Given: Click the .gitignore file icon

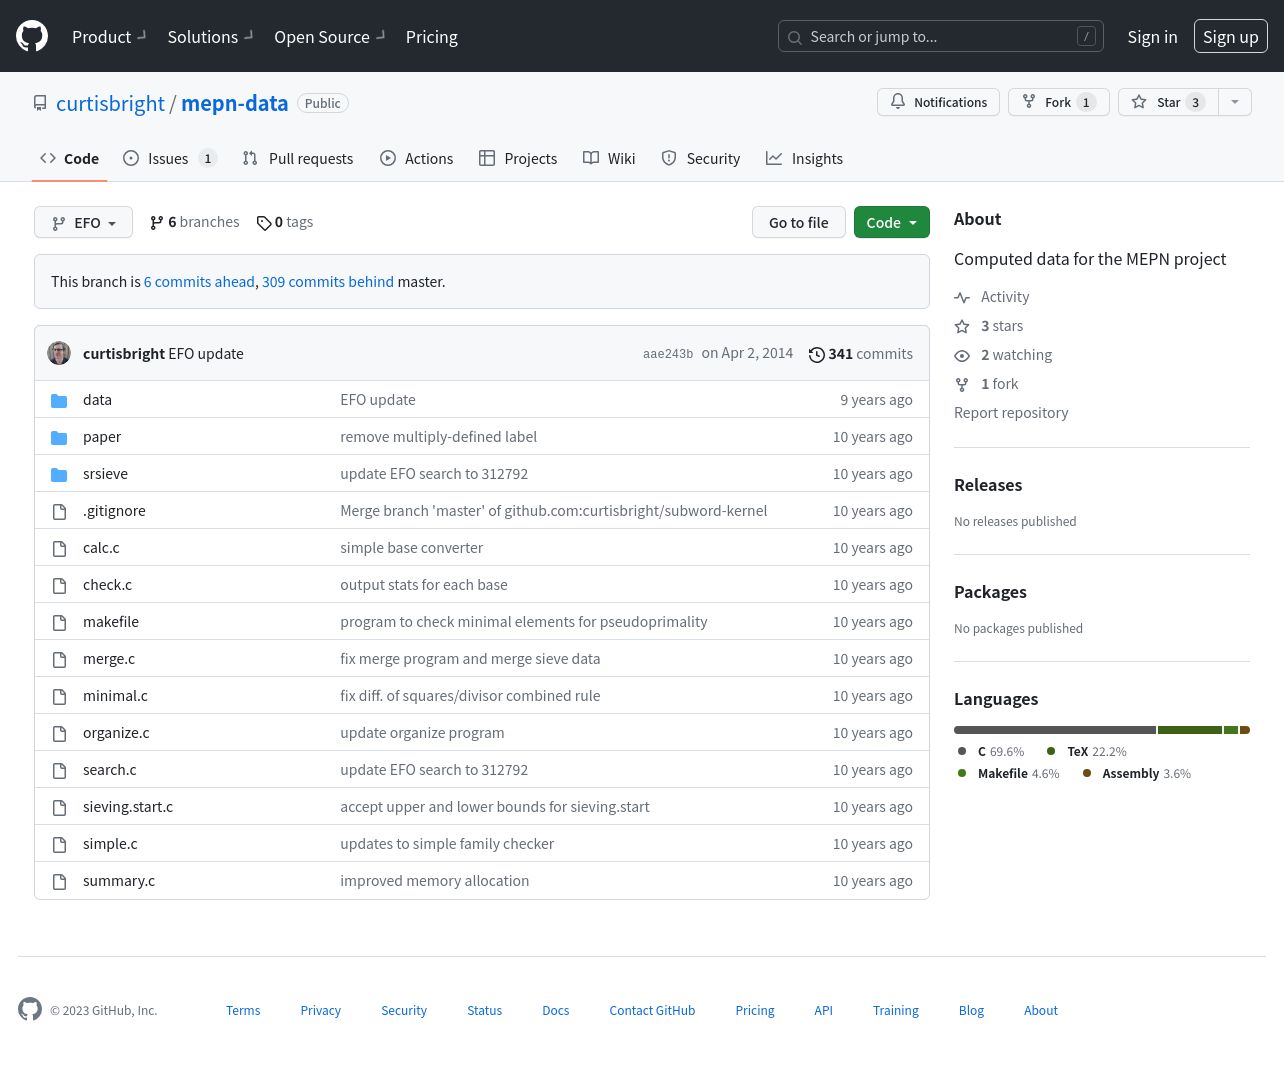Looking at the screenshot, I should click(x=59, y=511).
